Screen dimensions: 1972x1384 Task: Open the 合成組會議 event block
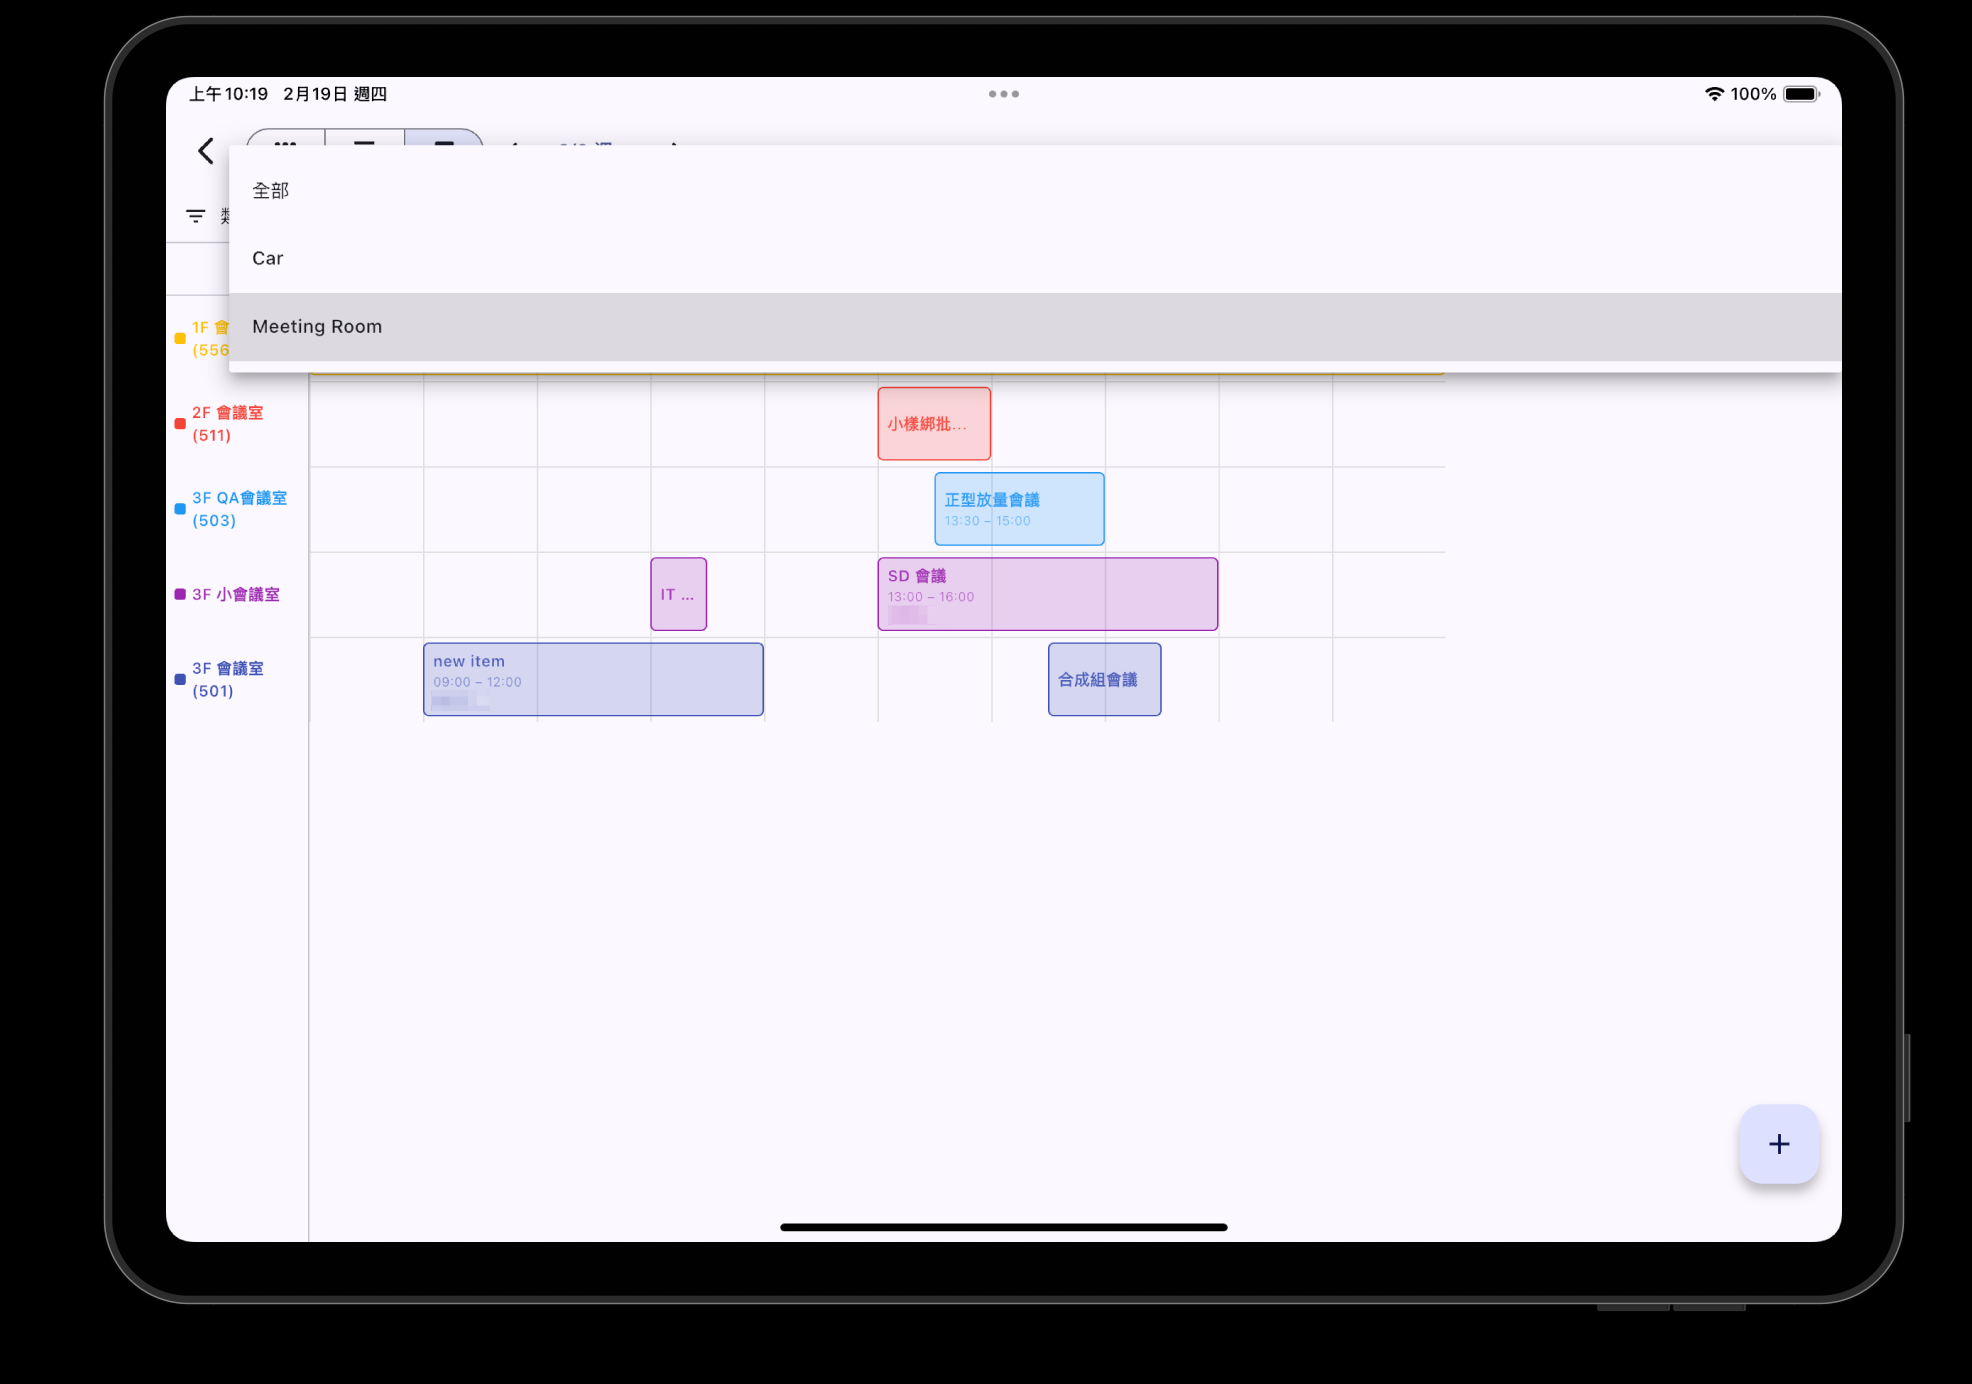click(1104, 679)
